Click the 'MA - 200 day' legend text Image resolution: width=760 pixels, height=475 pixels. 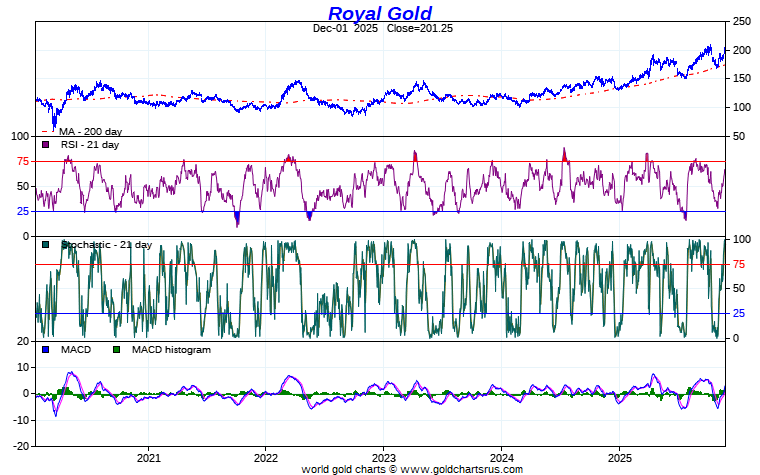pos(90,131)
